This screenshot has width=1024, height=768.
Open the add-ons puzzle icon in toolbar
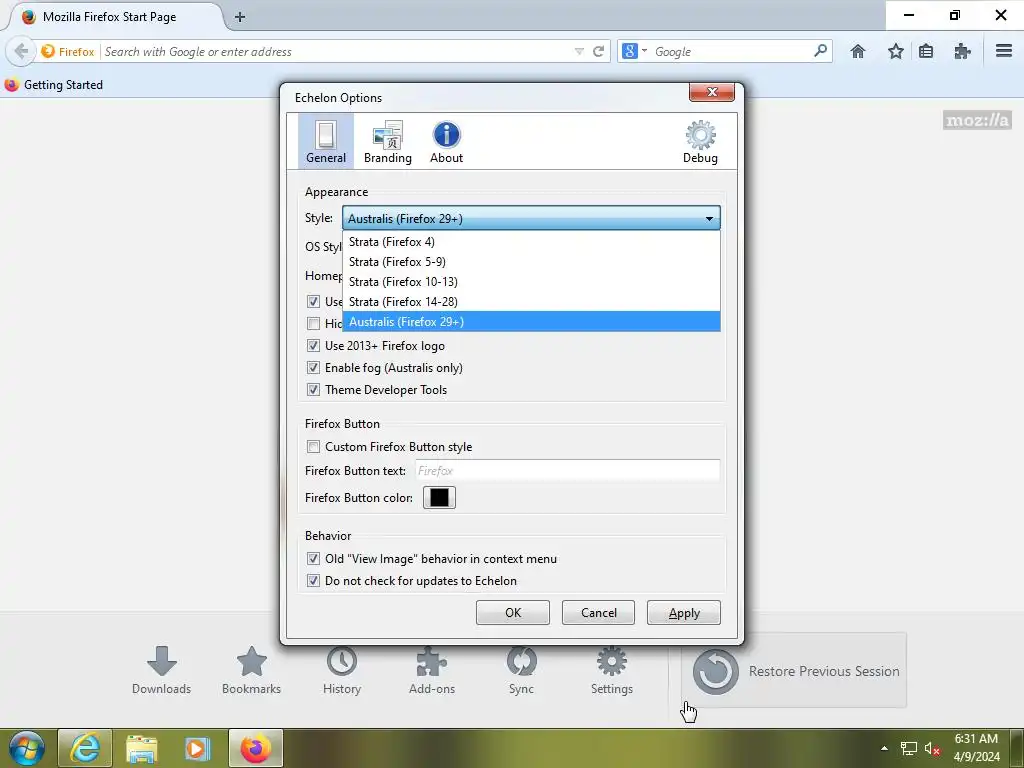click(x=963, y=51)
